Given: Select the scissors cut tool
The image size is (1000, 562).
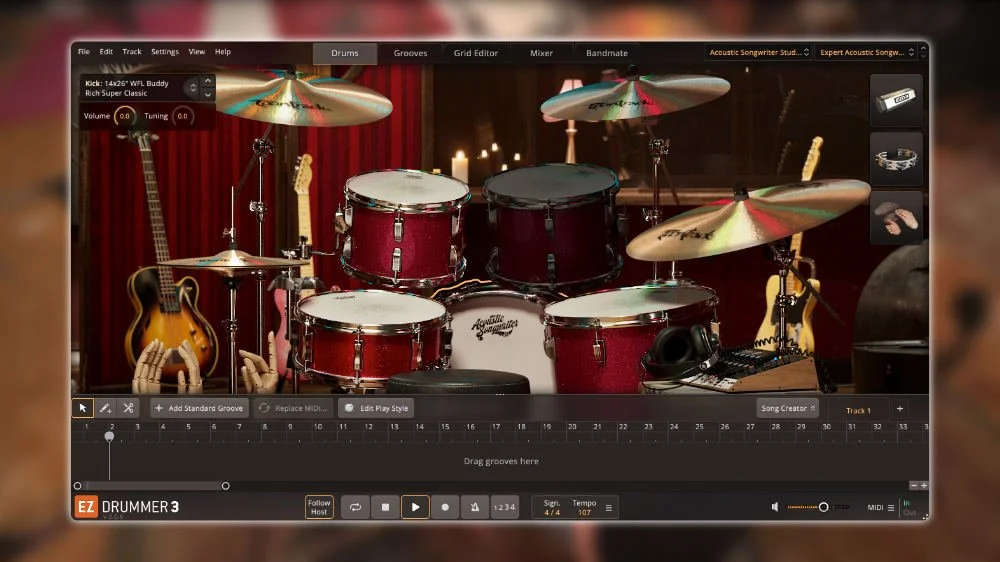Looking at the screenshot, I should click(x=128, y=408).
